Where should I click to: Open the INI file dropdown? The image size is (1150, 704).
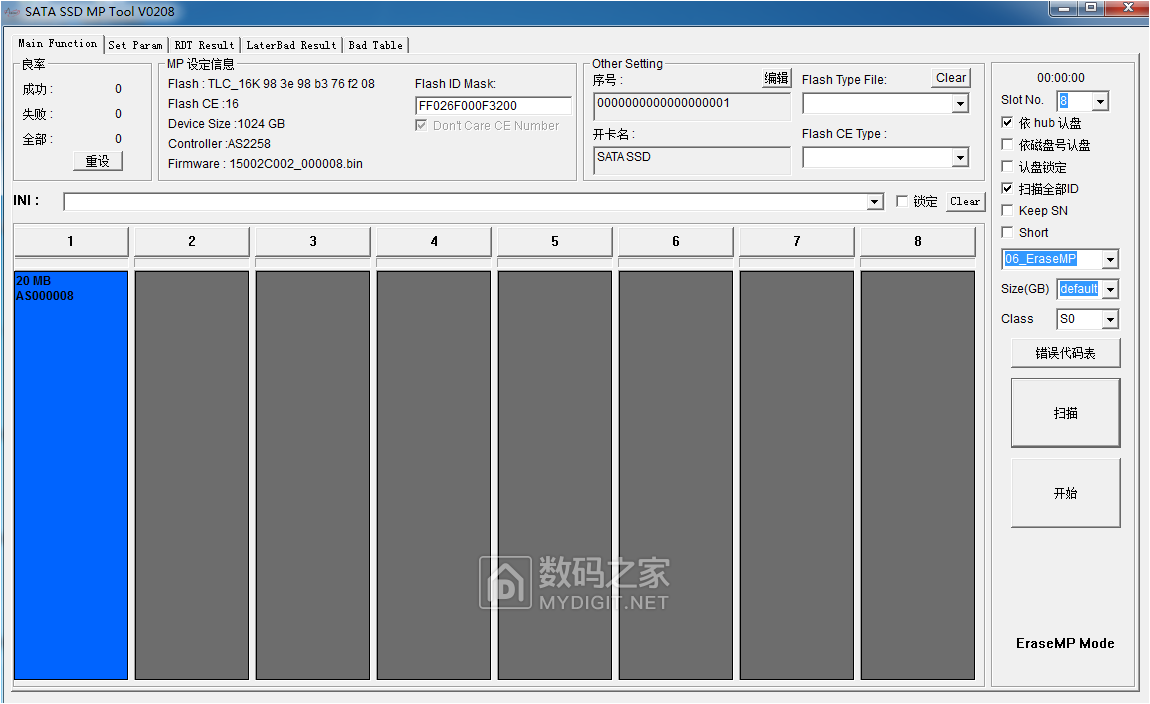pyautogui.click(x=874, y=202)
